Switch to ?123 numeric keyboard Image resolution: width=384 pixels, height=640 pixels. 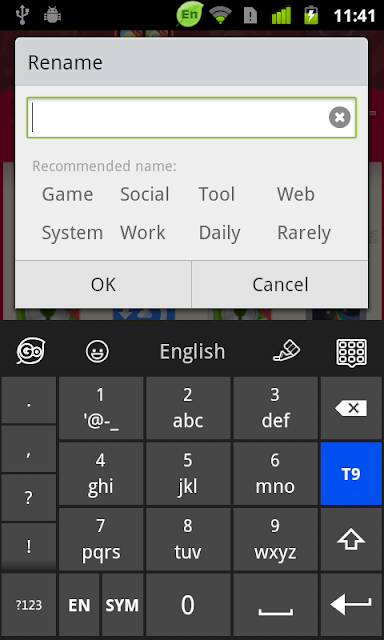[x=29, y=605]
